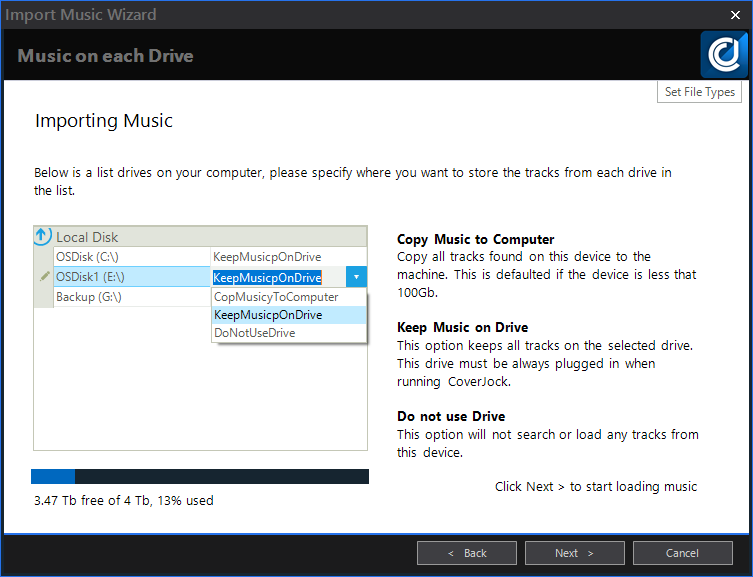Screen dimensions: 753x577
Task: Open Set File Types
Action: pyautogui.click(x=700, y=92)
